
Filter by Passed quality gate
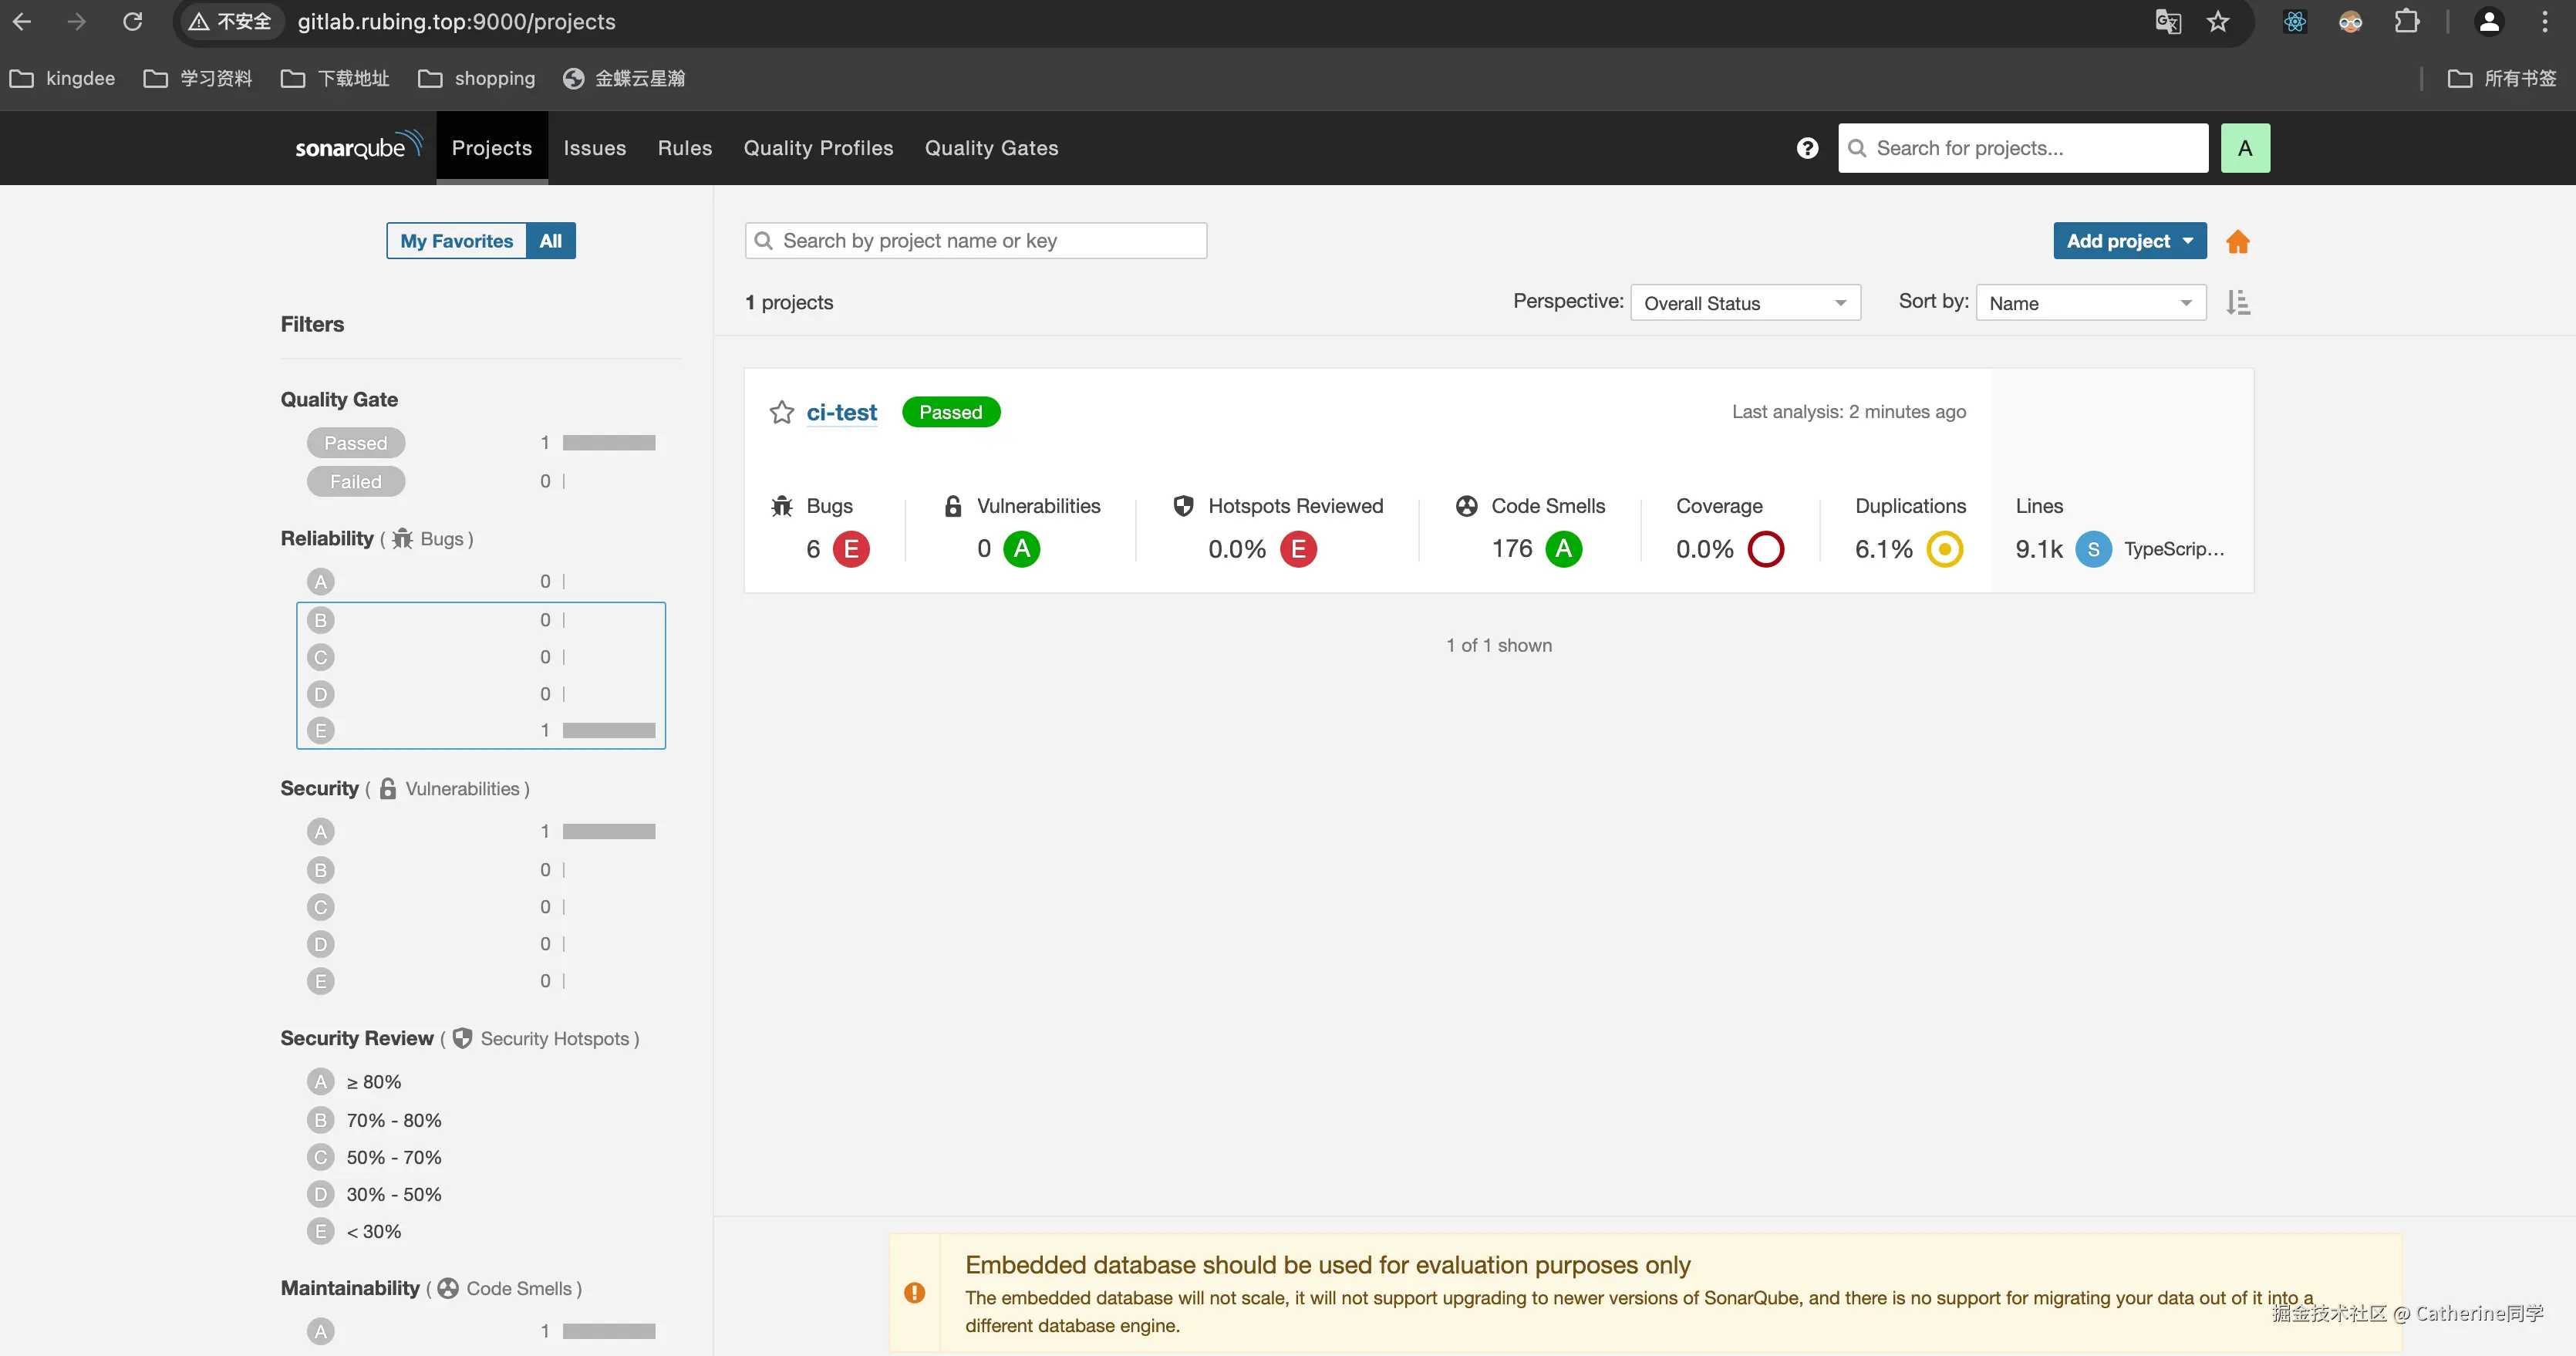pos(355,443)
